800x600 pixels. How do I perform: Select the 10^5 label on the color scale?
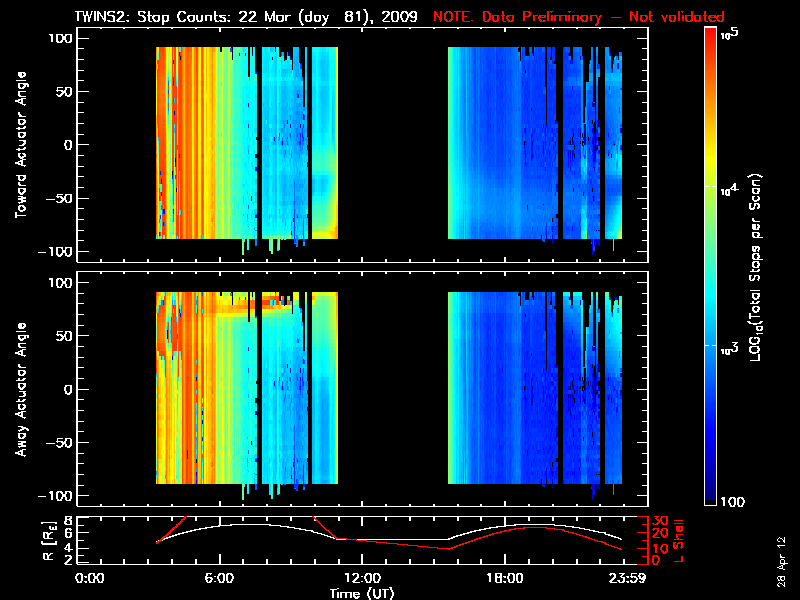(729, 34)
